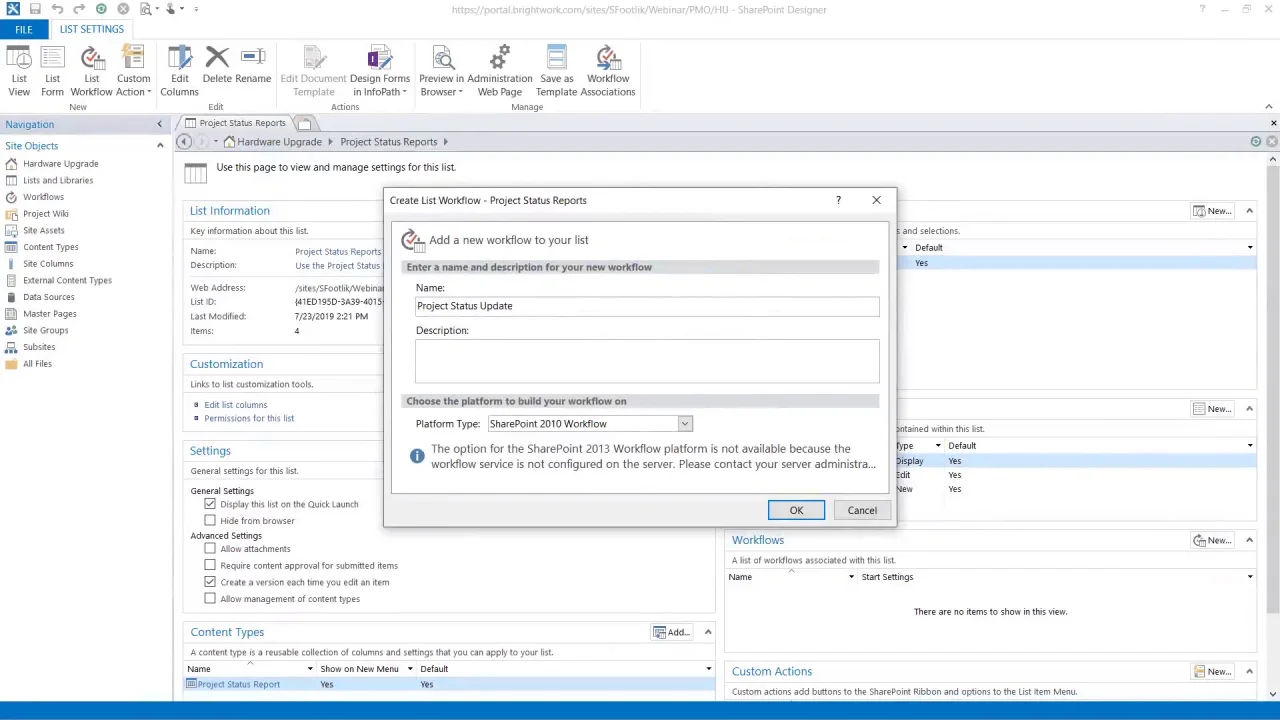Open External Content Types in navigation
The width and height of the screenshot is (1280, 720).
point(67,280)
